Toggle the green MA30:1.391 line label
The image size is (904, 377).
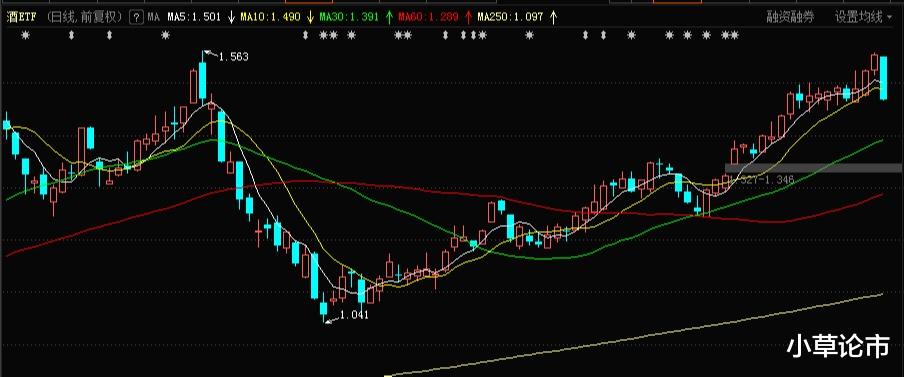point(349,17)
